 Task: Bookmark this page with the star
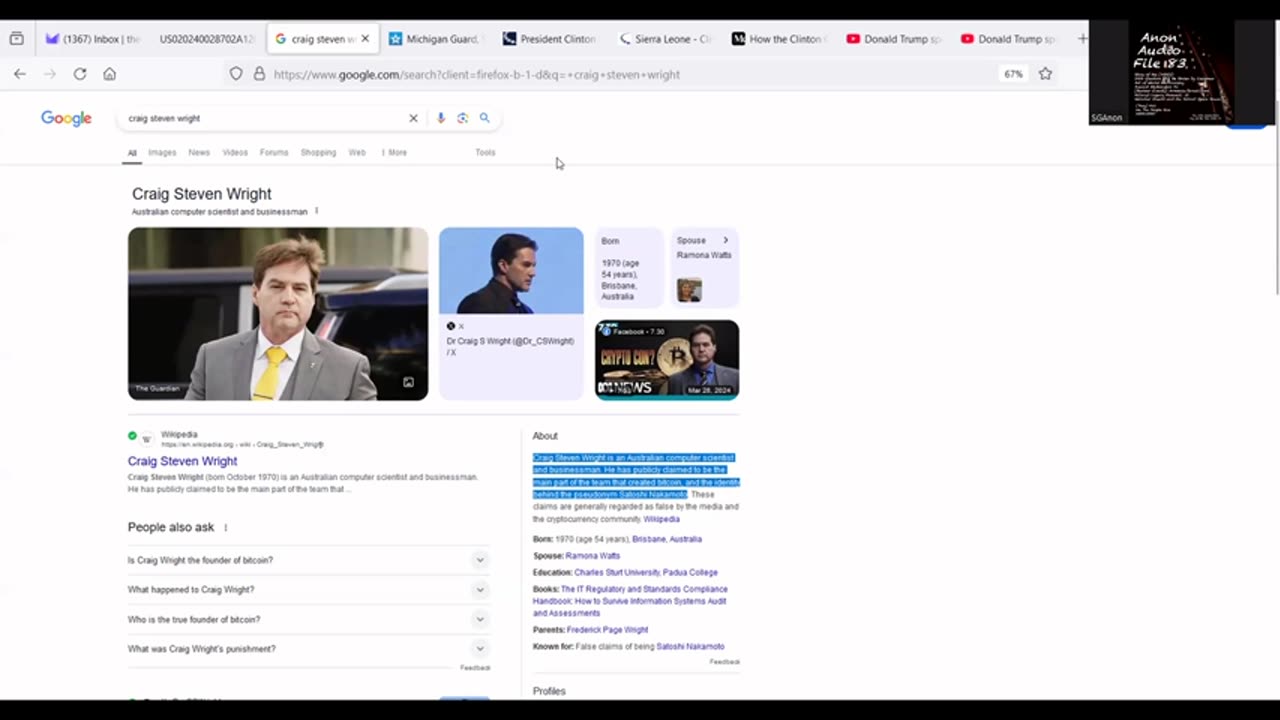(1045, 74)
